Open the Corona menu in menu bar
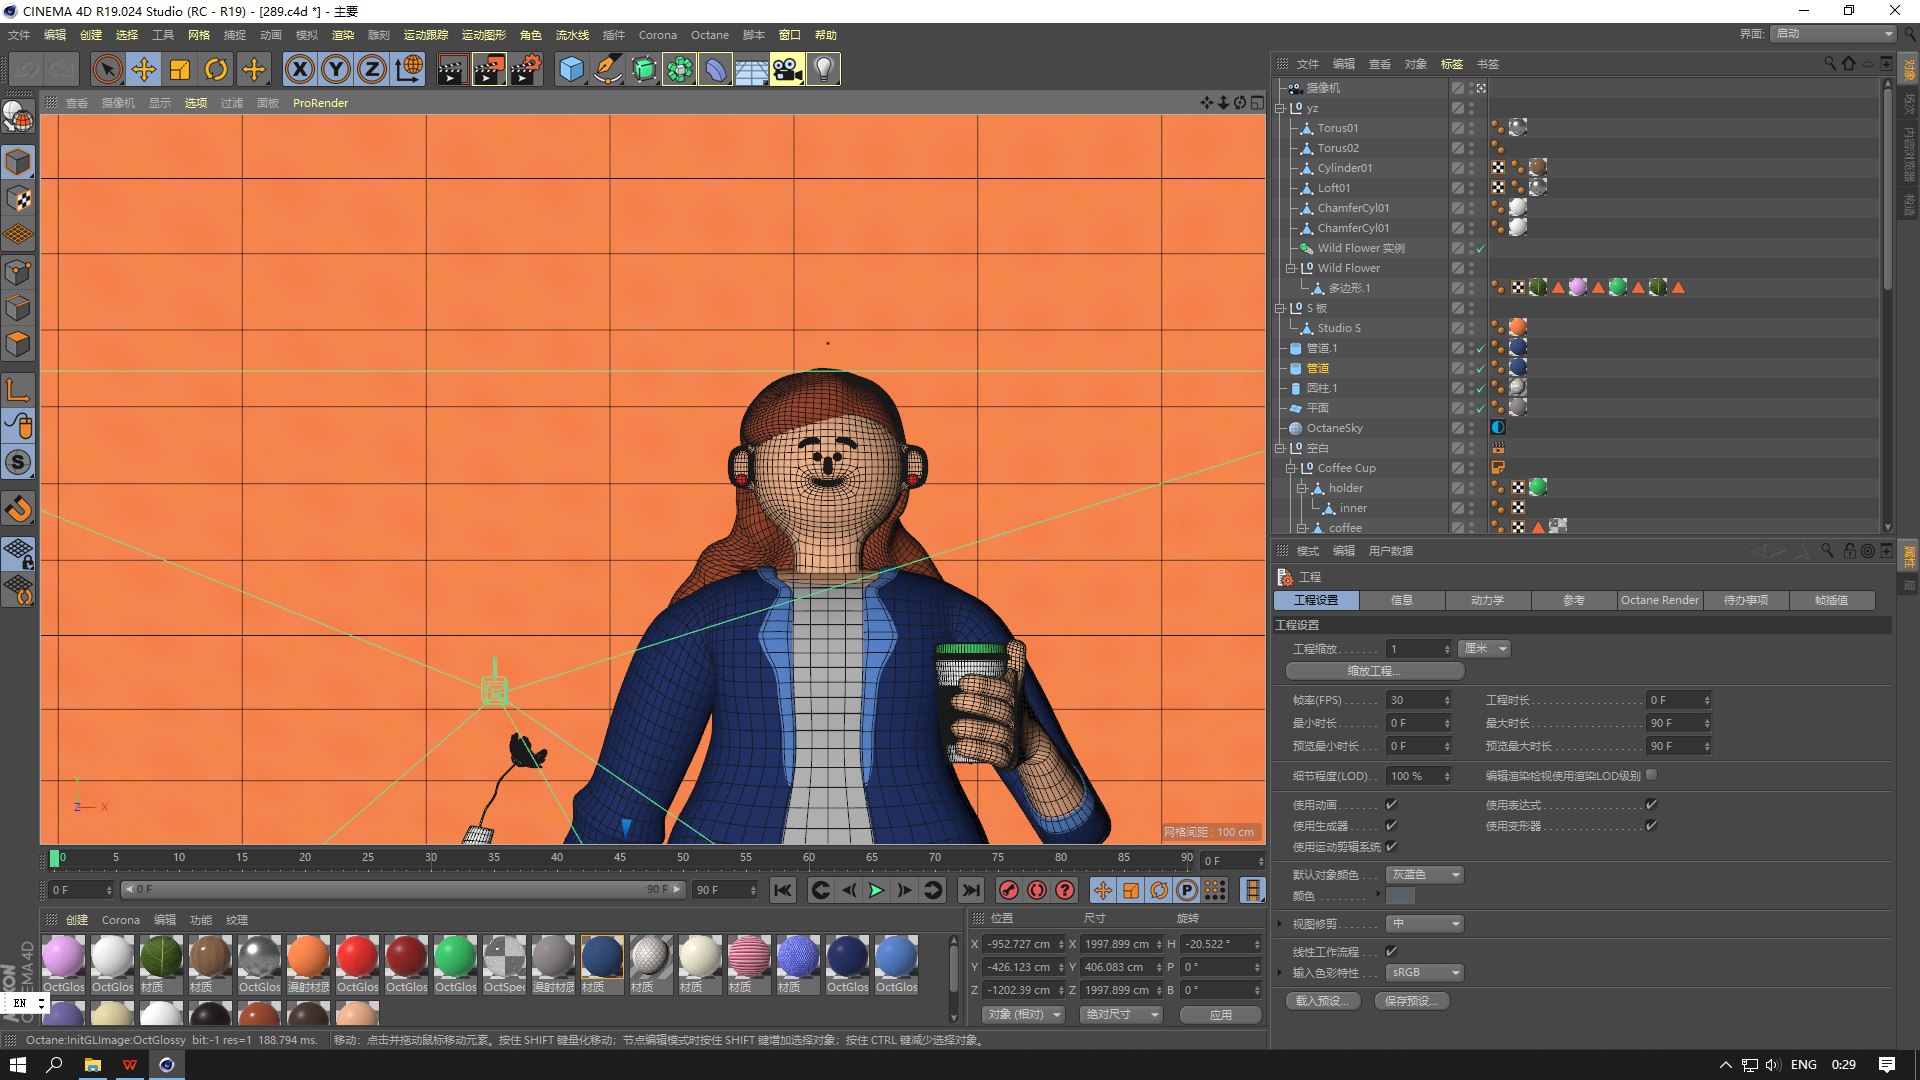 coord(657,35)
